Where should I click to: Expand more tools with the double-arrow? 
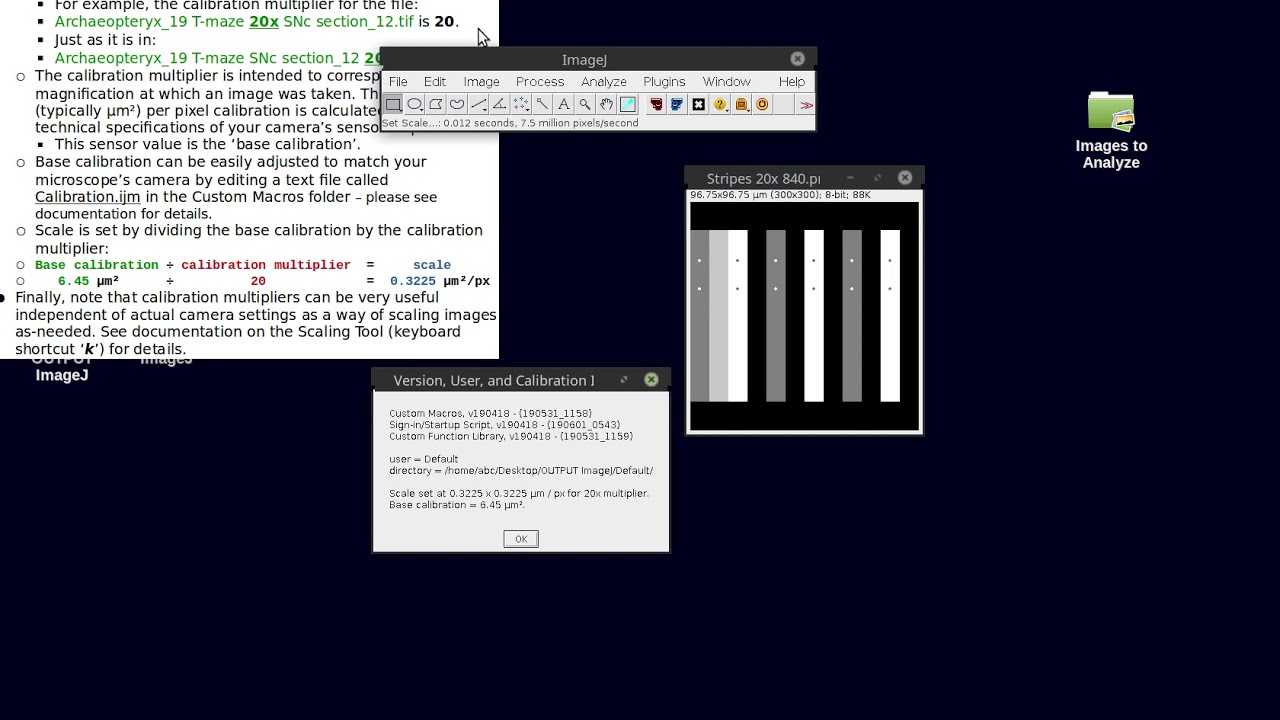point(806,104)
